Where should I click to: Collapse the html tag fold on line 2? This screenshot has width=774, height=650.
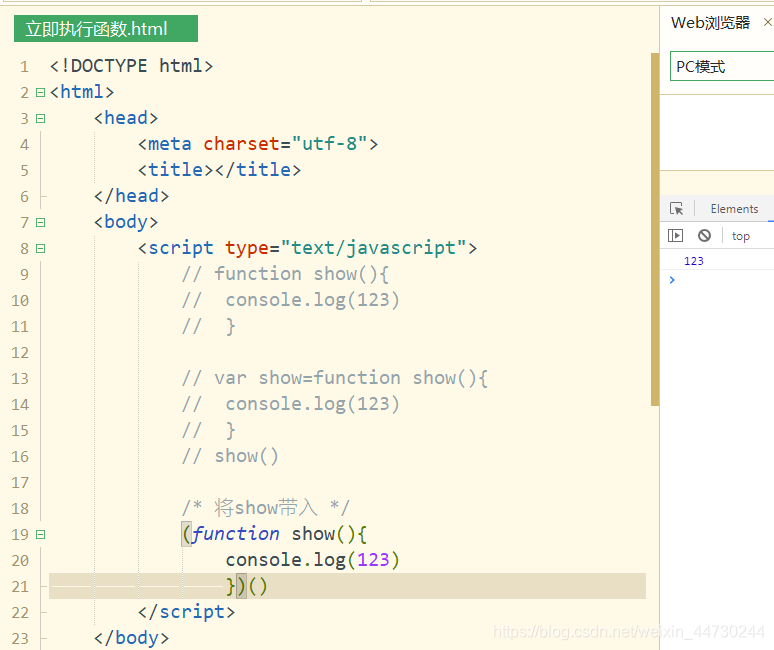click(x=40, y=92)
